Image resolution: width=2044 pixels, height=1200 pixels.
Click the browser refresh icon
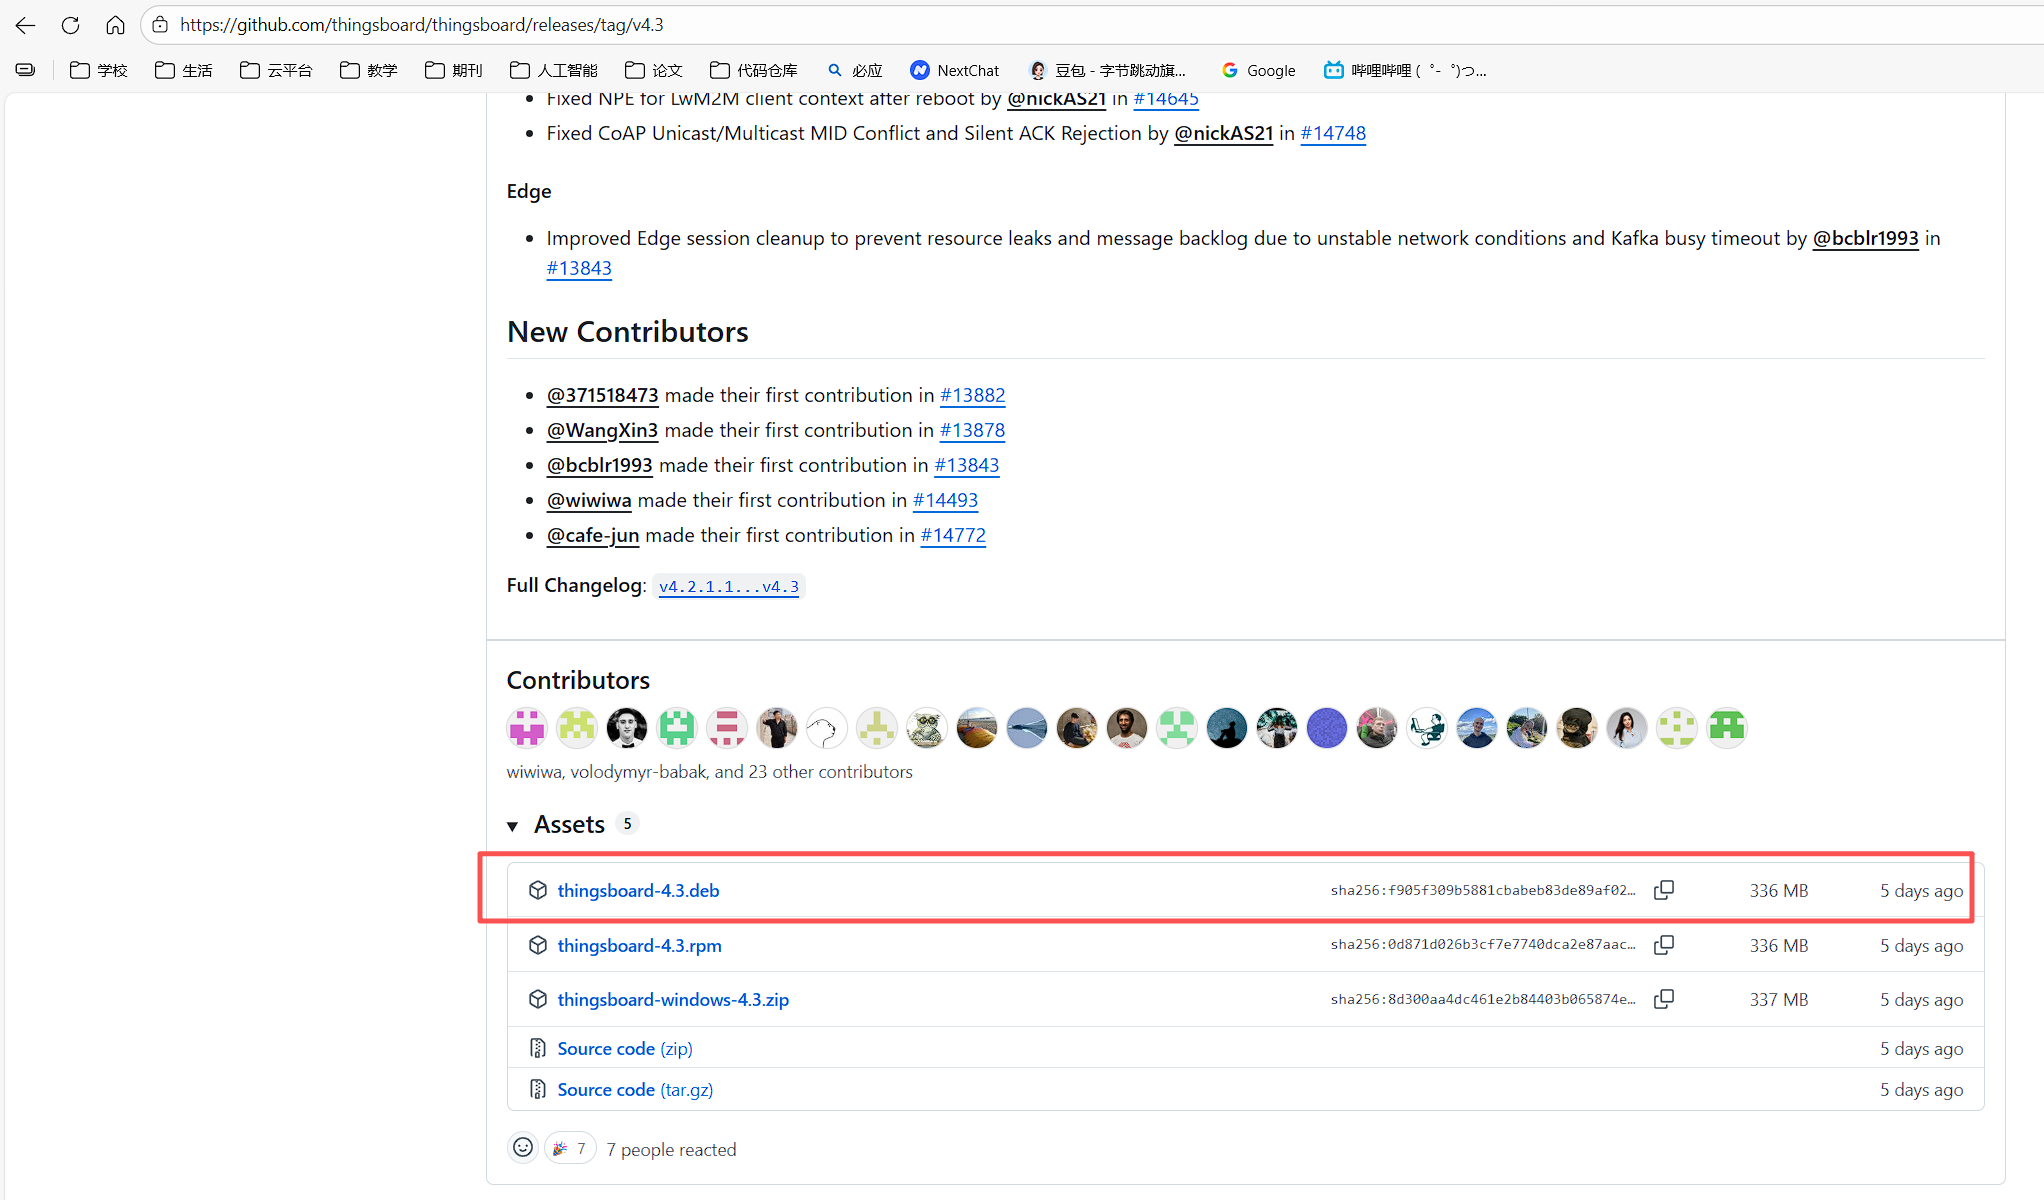coord(70,25)
